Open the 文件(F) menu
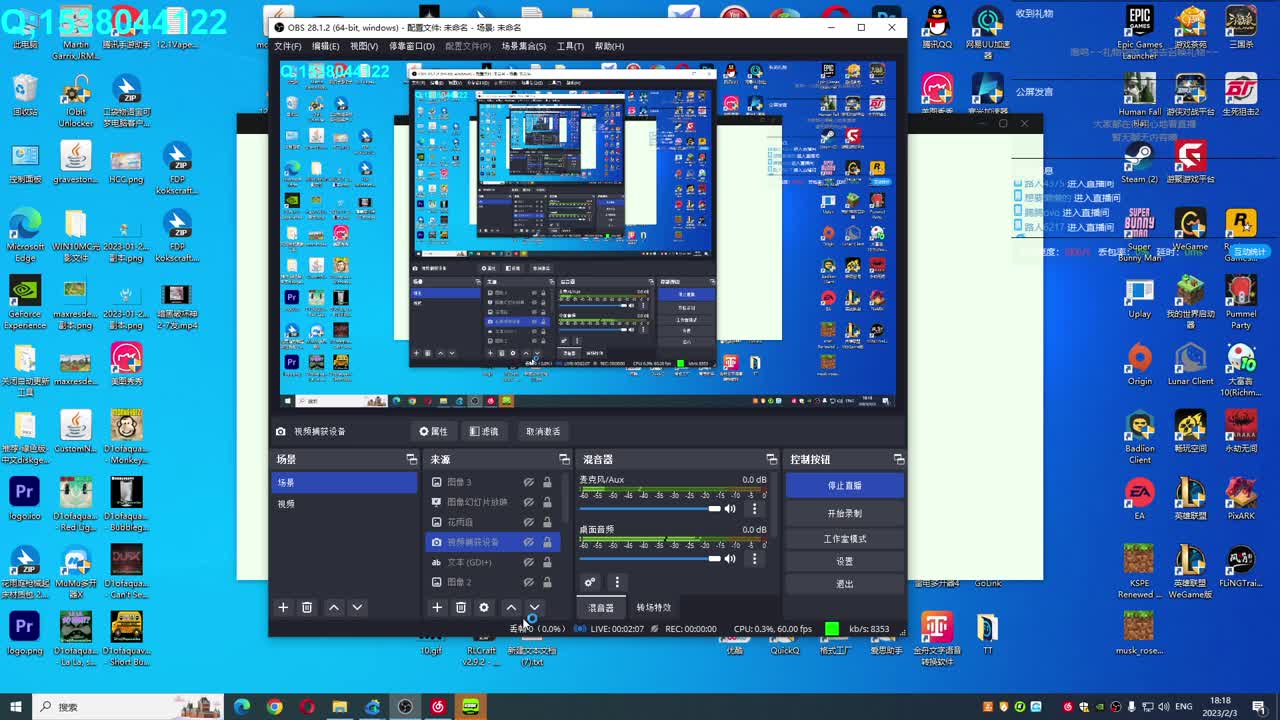 (x=288, y=46)
